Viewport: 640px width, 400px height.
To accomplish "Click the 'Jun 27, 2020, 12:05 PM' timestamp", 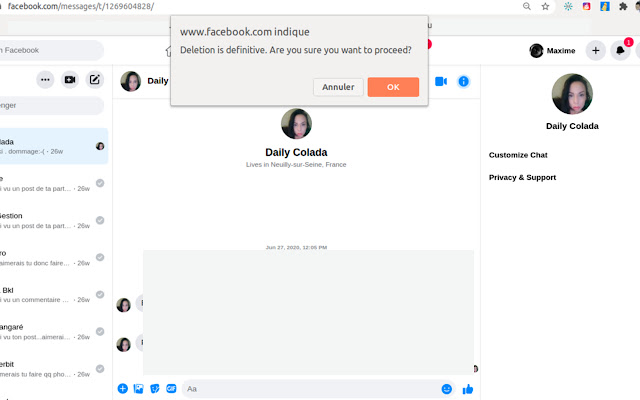I will pos(296,247).
